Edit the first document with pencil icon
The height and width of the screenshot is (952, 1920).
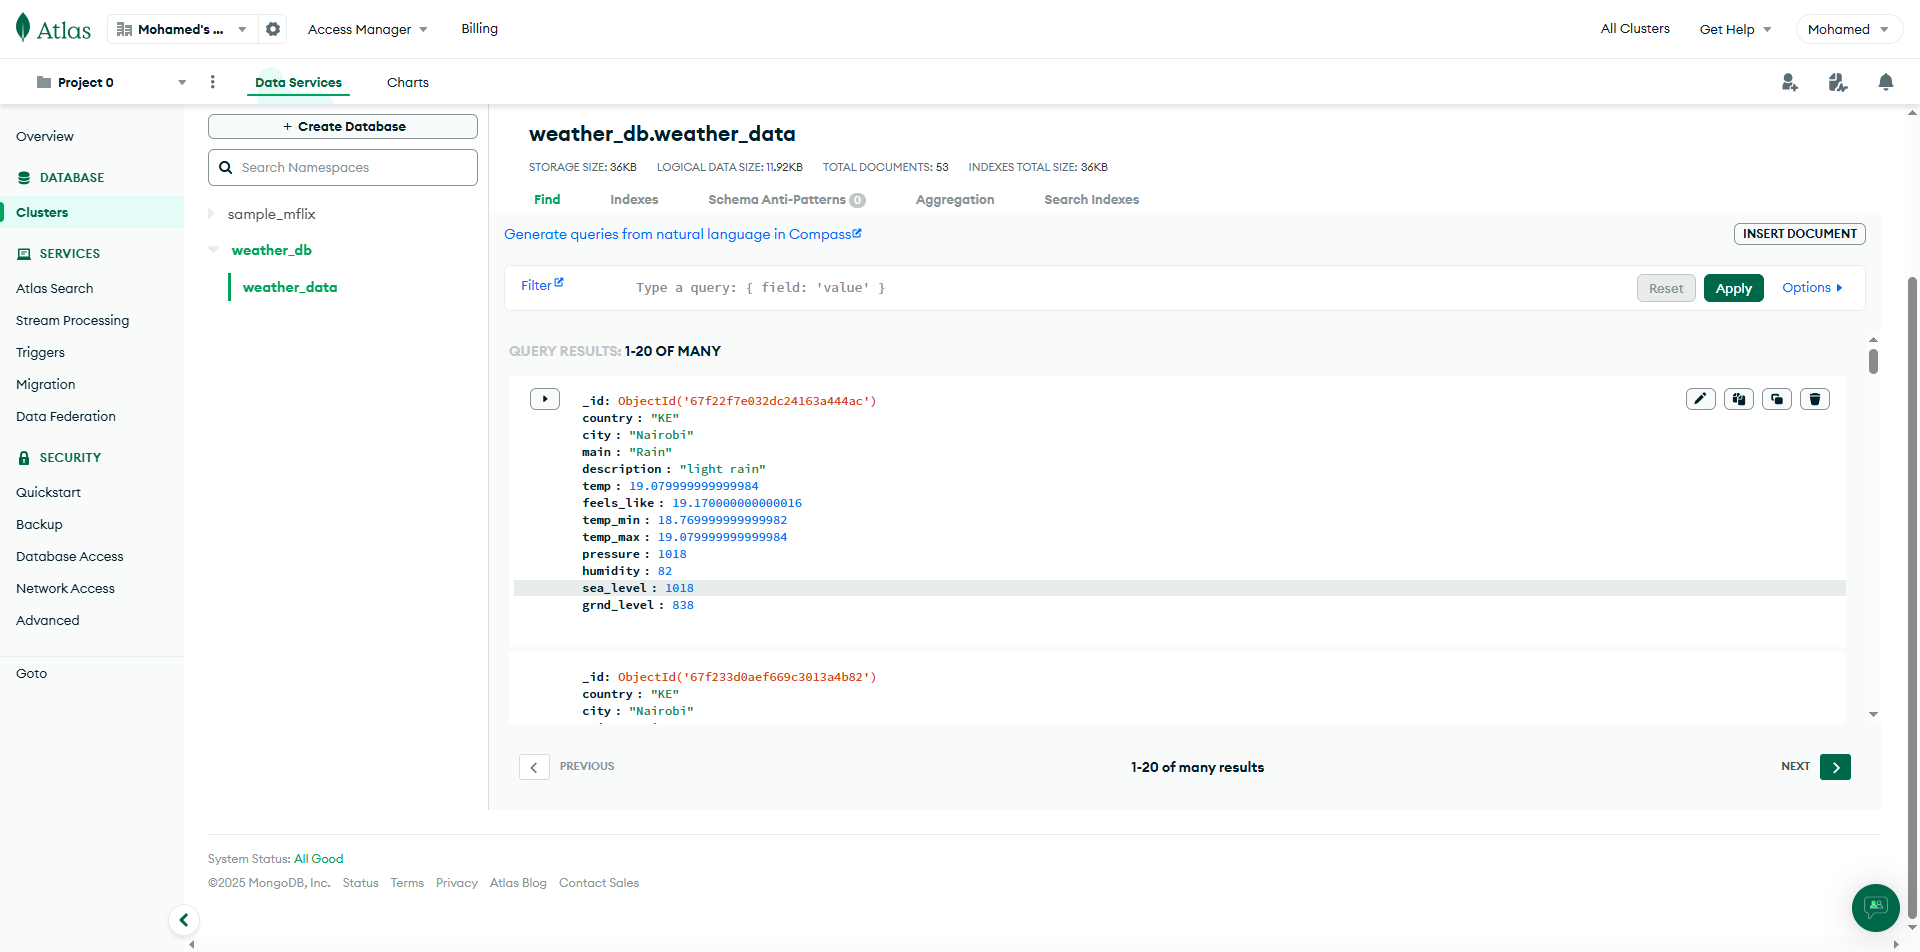coord(1701,399)
